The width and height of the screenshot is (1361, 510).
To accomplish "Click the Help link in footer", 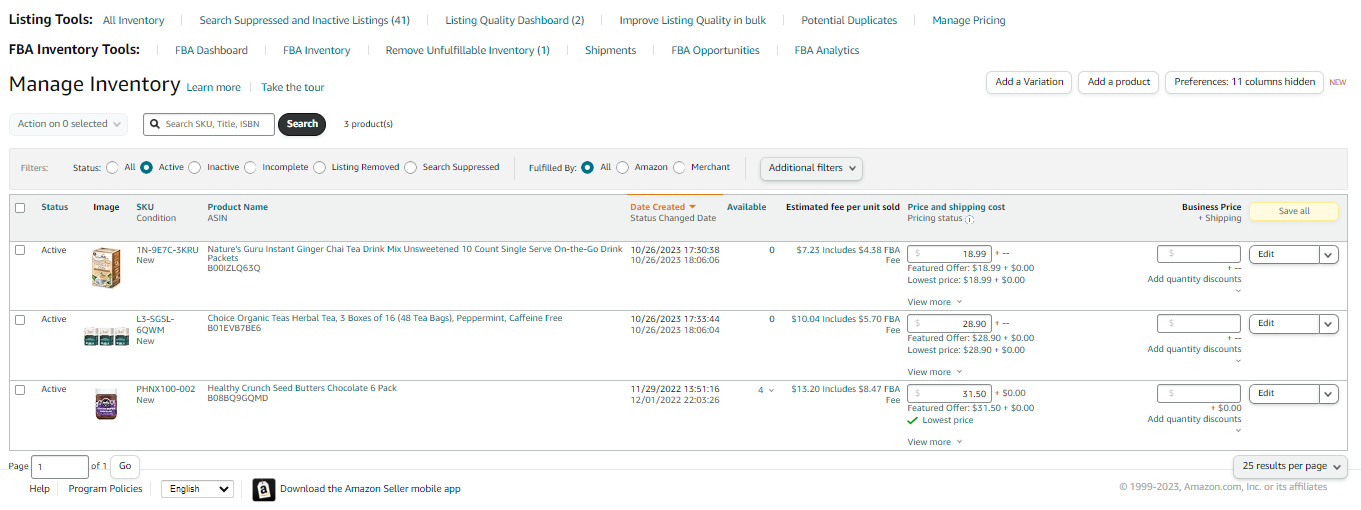I will [x=39, y=489].
